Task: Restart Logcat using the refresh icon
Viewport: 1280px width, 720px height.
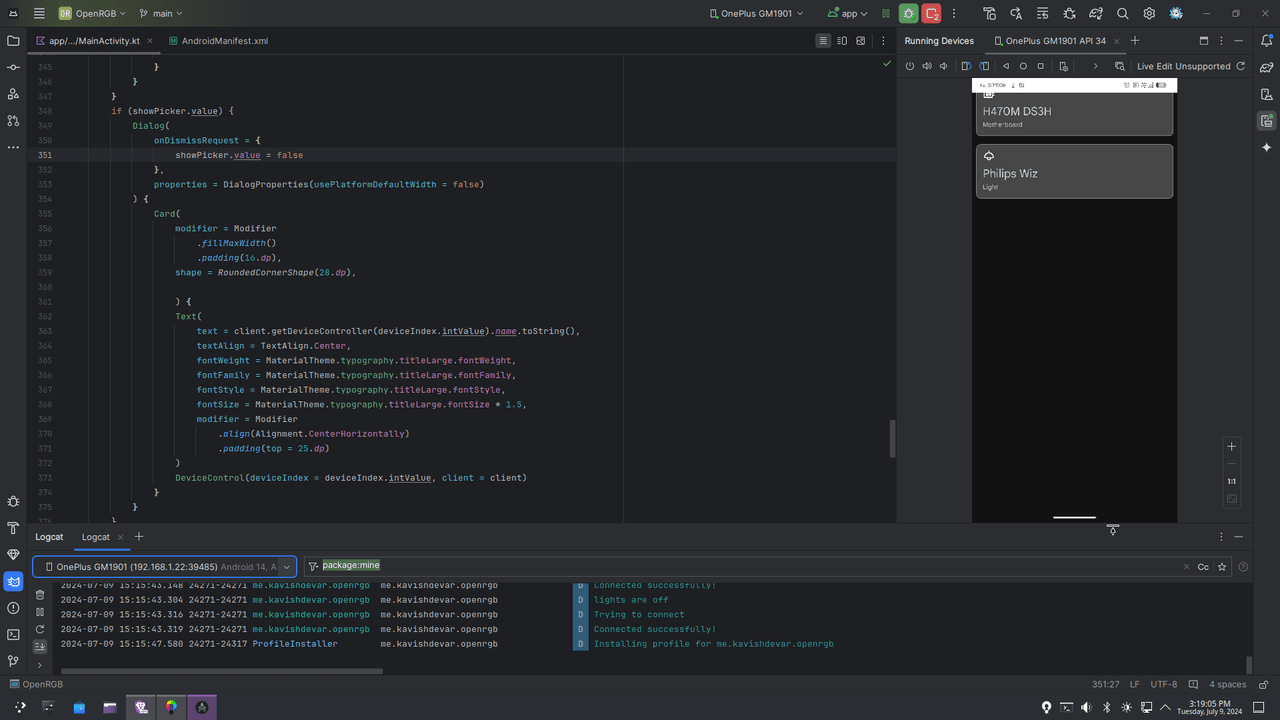Action: (40, 629)
